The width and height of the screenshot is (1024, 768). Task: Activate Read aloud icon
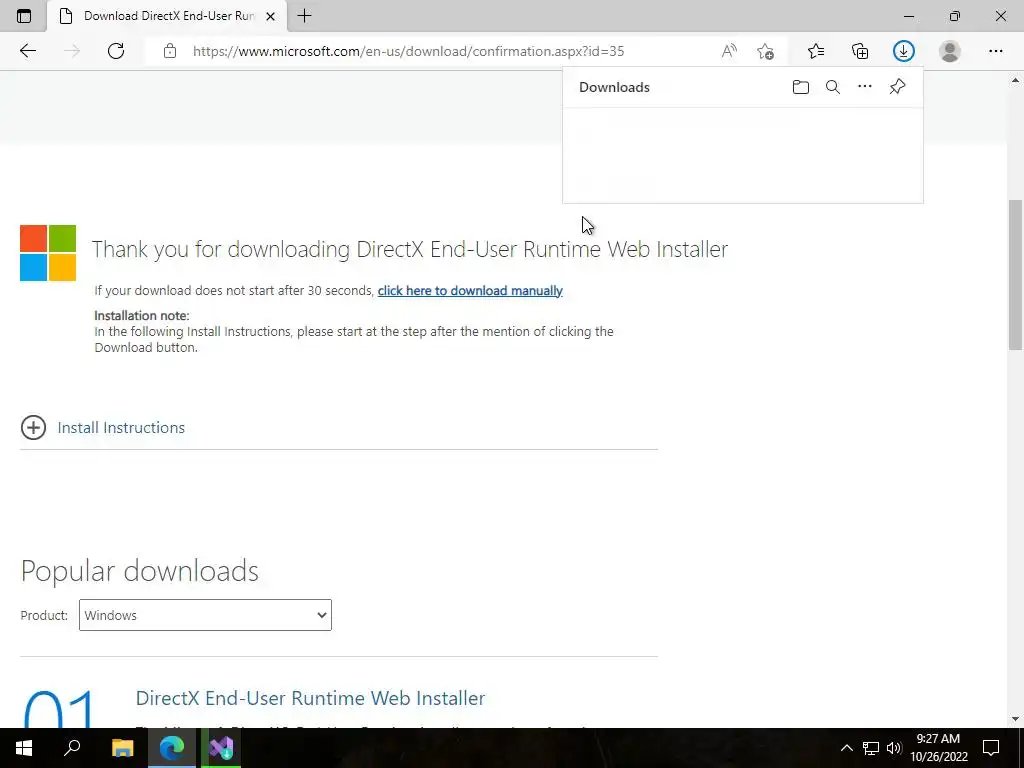[x=729, y=51]
